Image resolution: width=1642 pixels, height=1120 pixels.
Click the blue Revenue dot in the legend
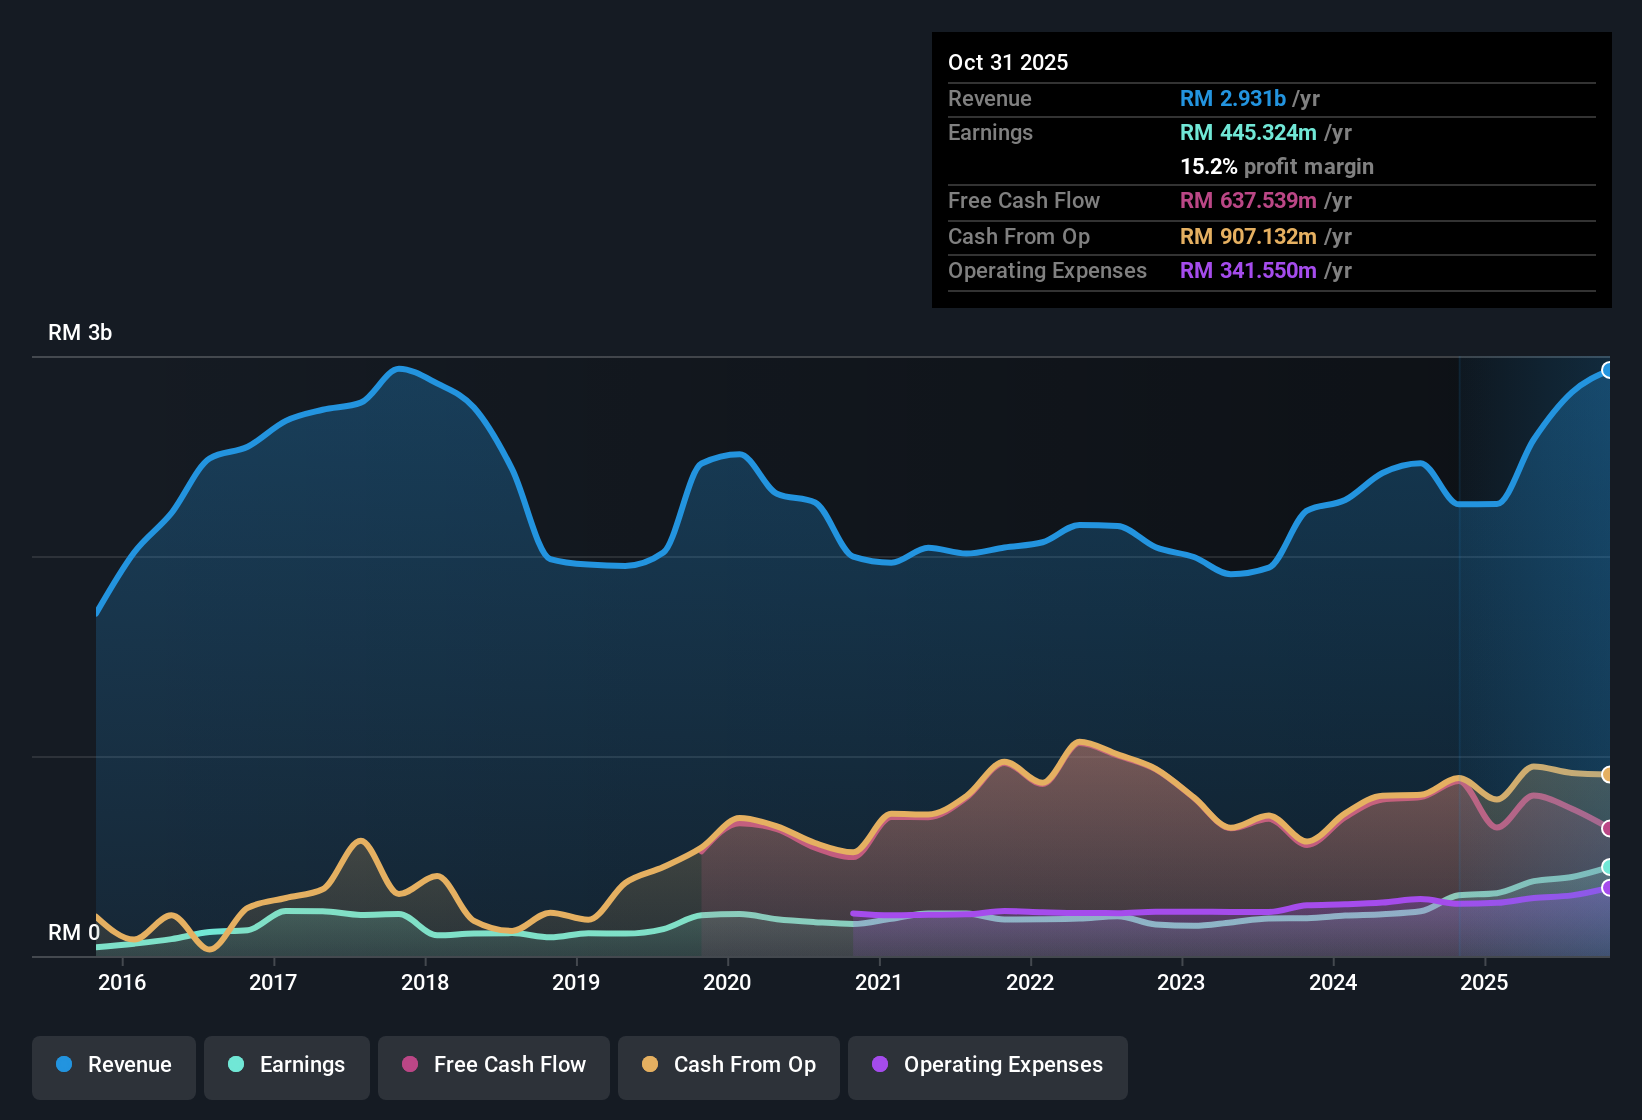64,1065
